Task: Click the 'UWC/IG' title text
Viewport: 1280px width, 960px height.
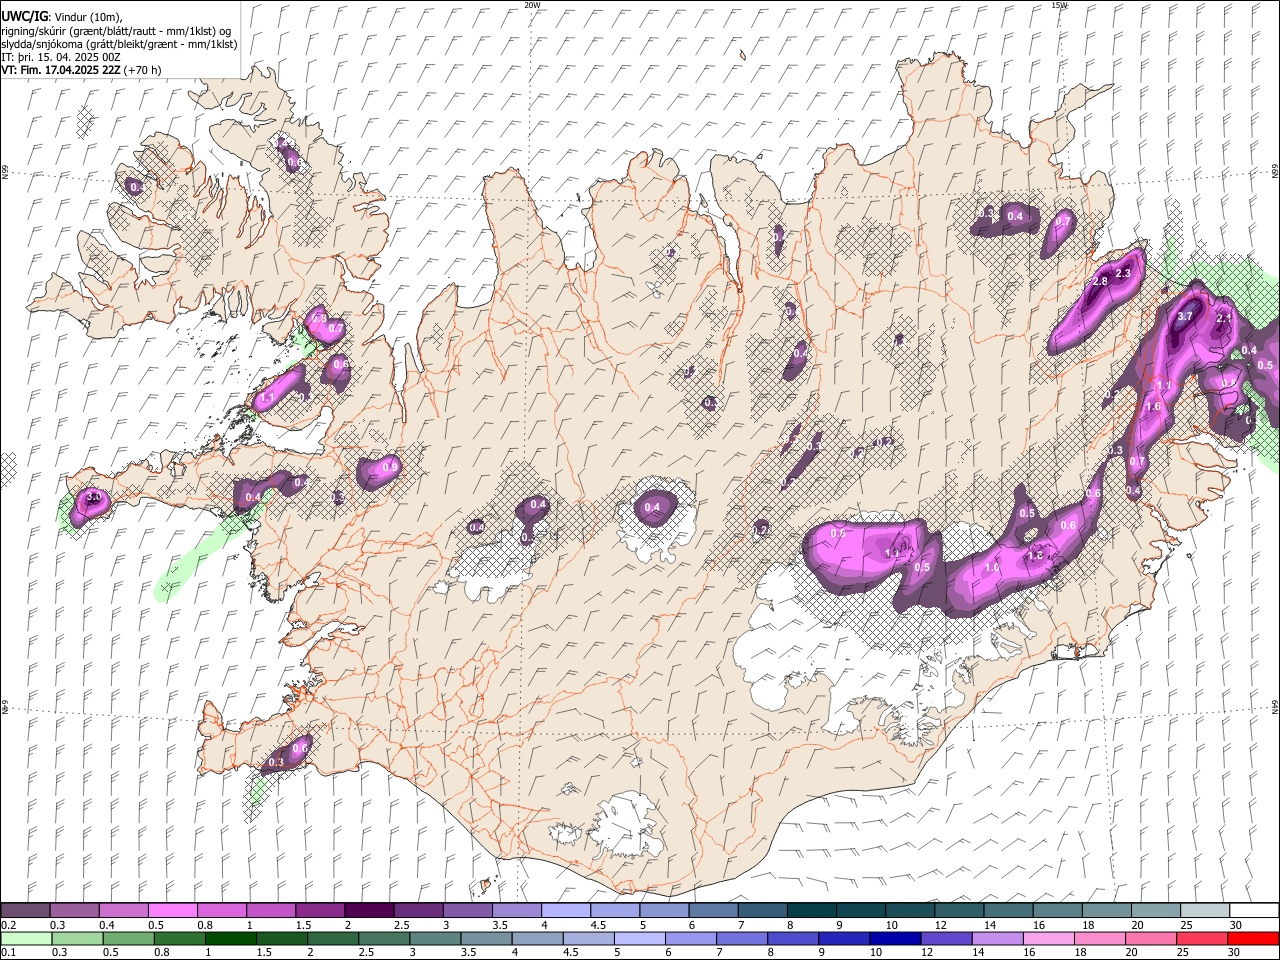Action: 23,17
